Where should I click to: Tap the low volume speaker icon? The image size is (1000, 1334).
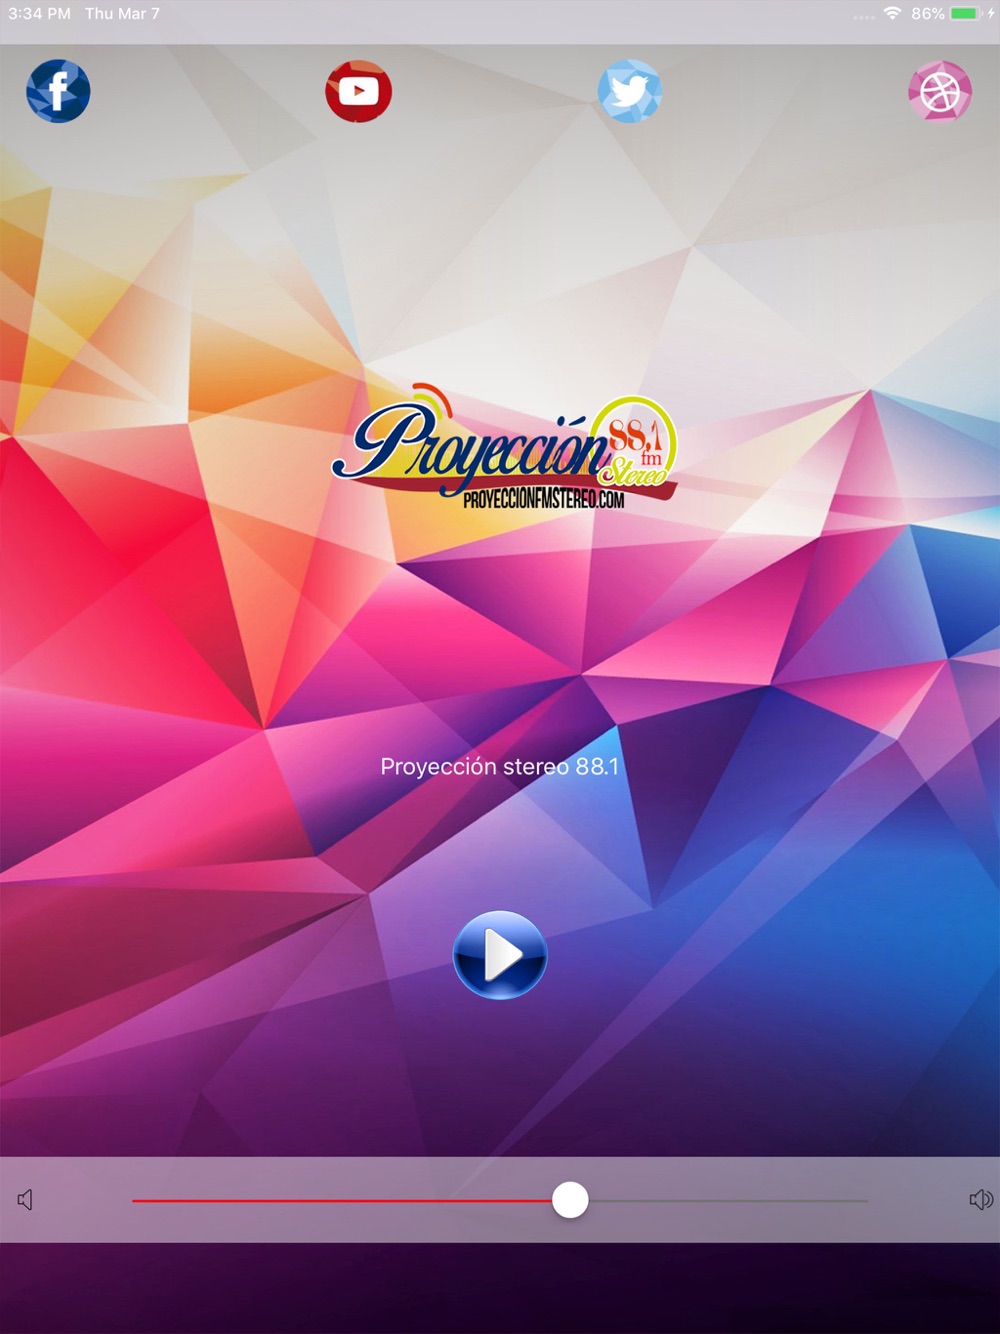[26, 1199]
